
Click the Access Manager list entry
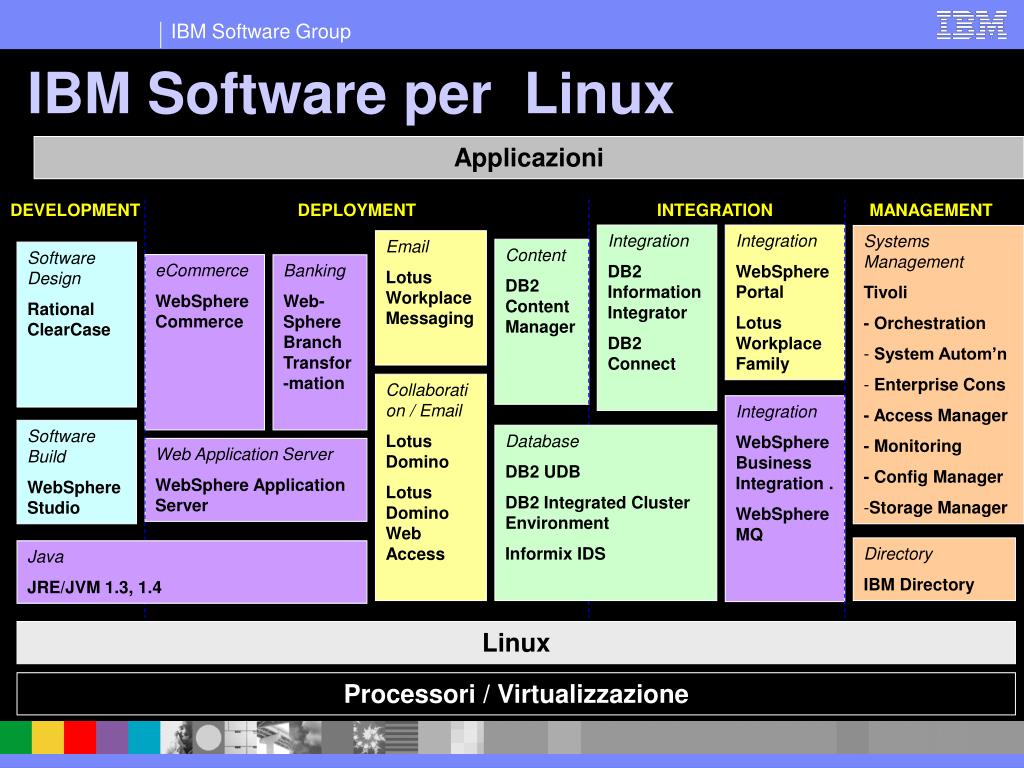[935, 415]
